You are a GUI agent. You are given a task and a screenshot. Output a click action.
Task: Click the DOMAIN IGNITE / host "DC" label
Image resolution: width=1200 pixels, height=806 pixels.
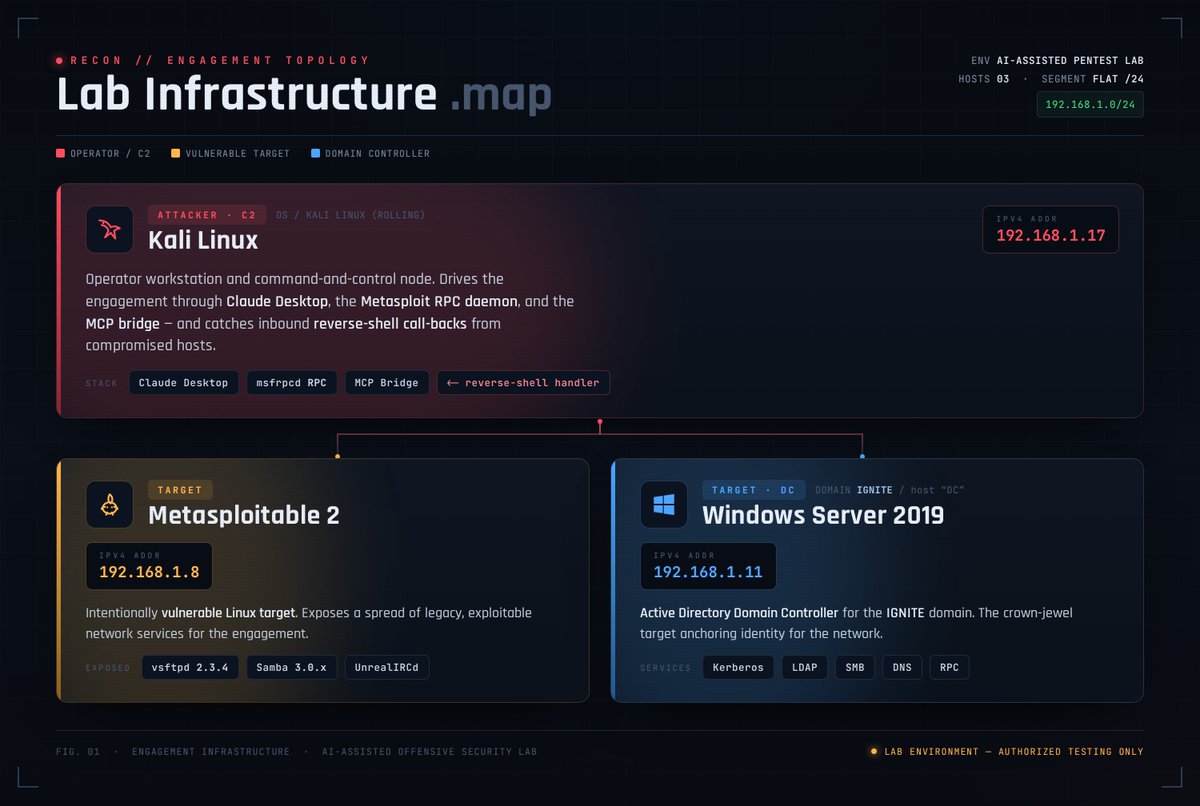889,490
